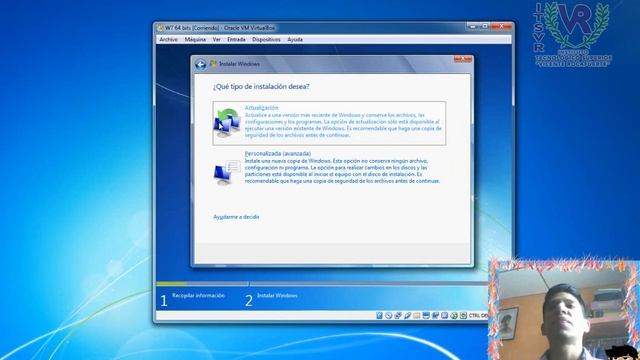This screenshot has height=360, width=640.
Task: Maximize the VirtualBox window
Action: tap(484, 27)
